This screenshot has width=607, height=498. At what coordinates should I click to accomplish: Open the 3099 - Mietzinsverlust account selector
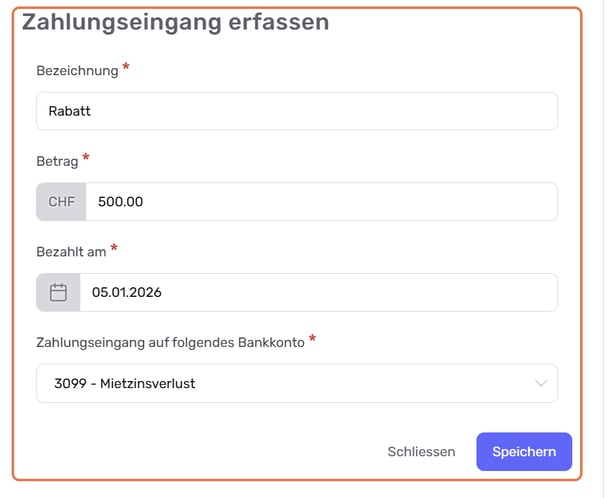[x=296, y=383]
